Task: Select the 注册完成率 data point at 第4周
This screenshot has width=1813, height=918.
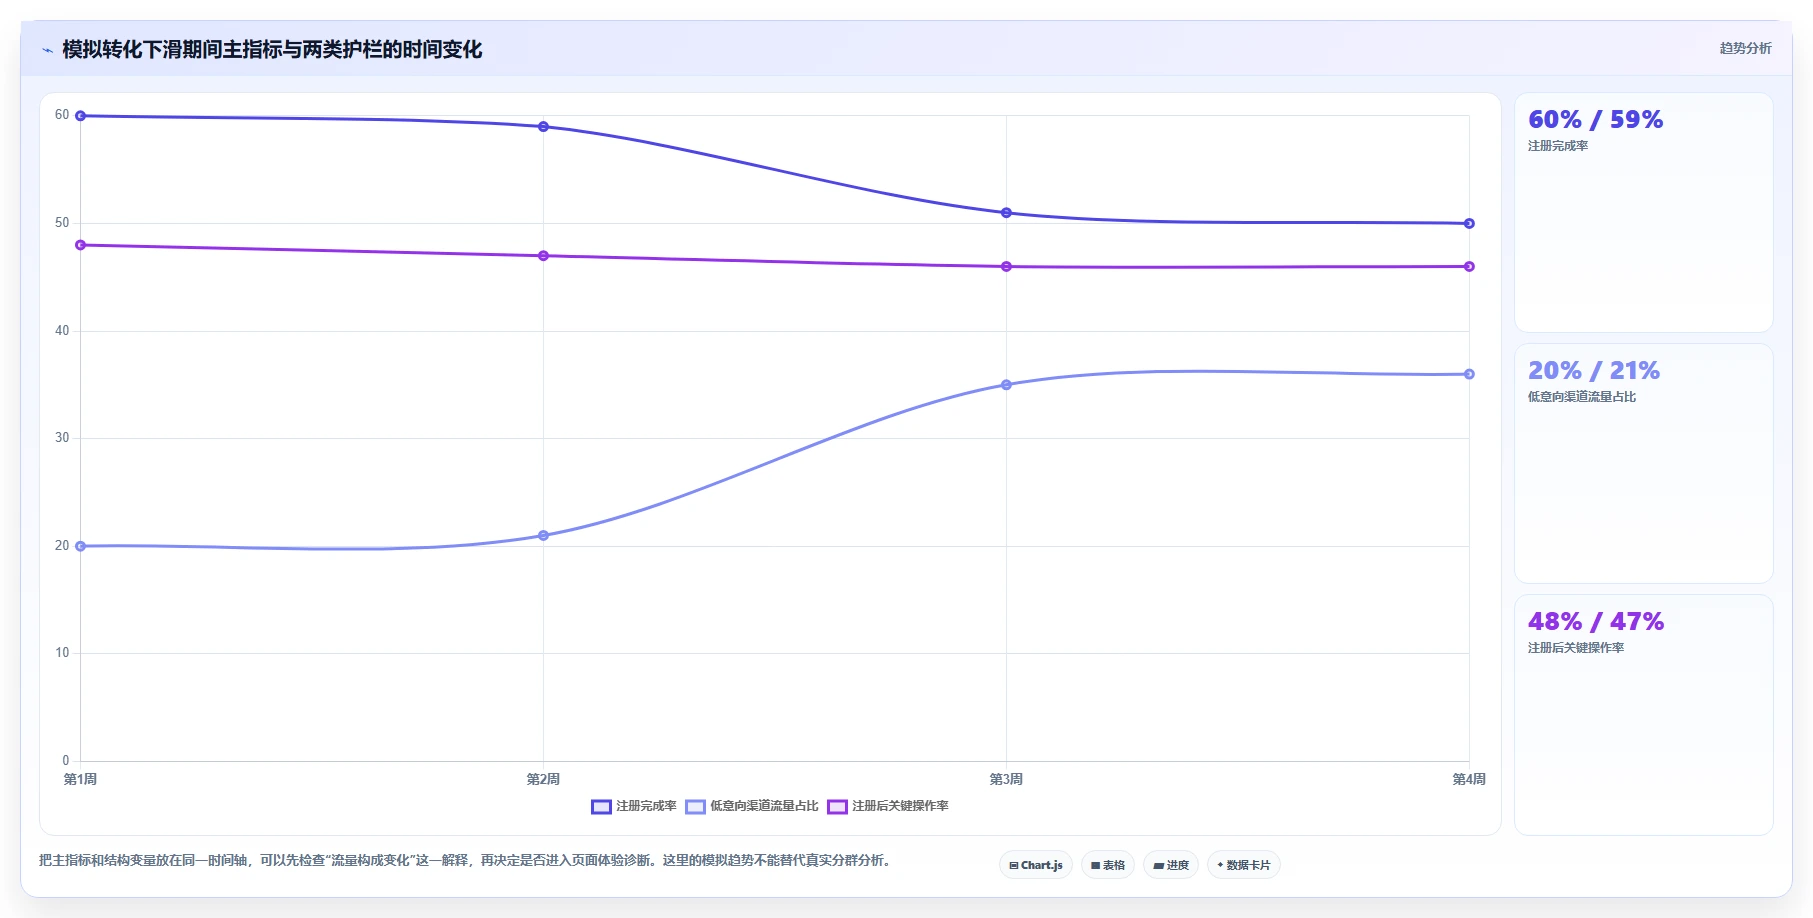Action: [1469, 223]
